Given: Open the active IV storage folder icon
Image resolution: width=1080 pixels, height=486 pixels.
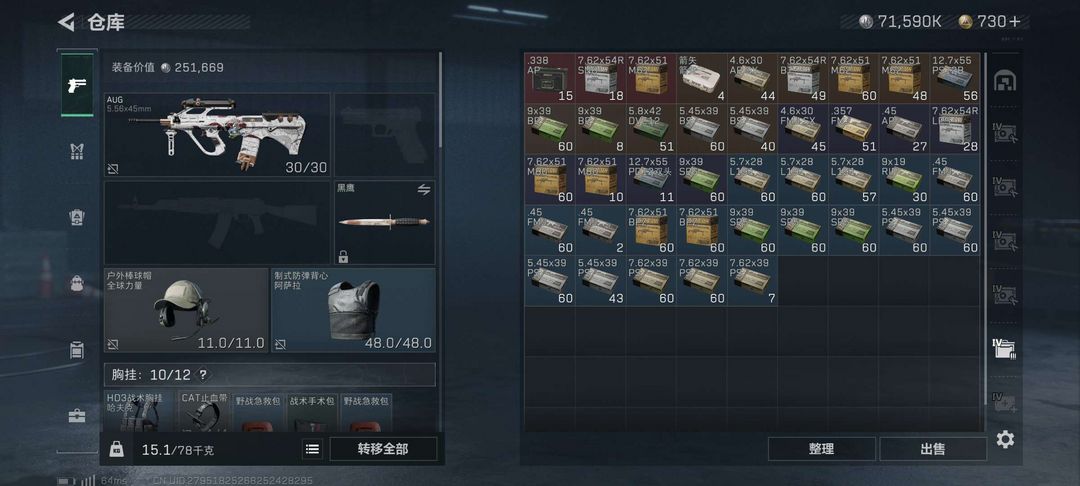Looking at the screenshot, I should [1004, 348].
